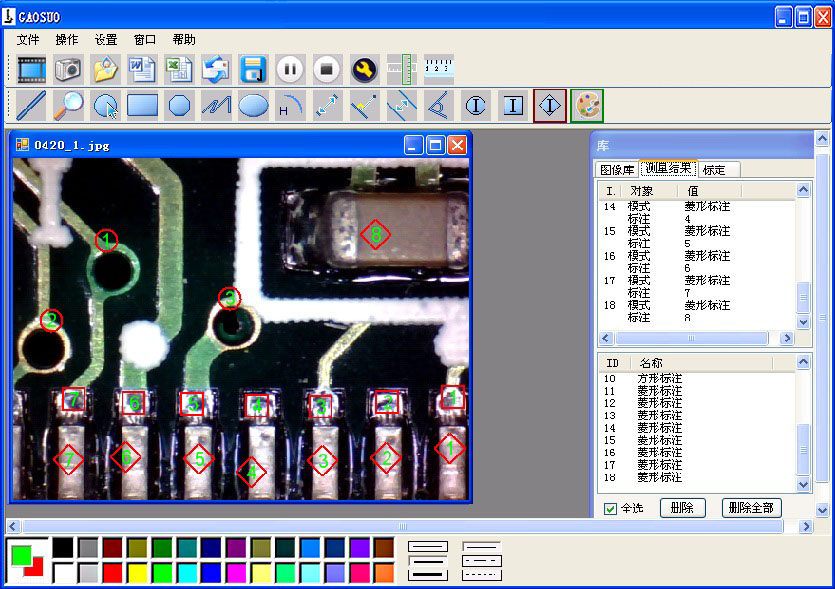Export results to Excel icon
This screenshot has height=589, width=835.
(179, 69)
